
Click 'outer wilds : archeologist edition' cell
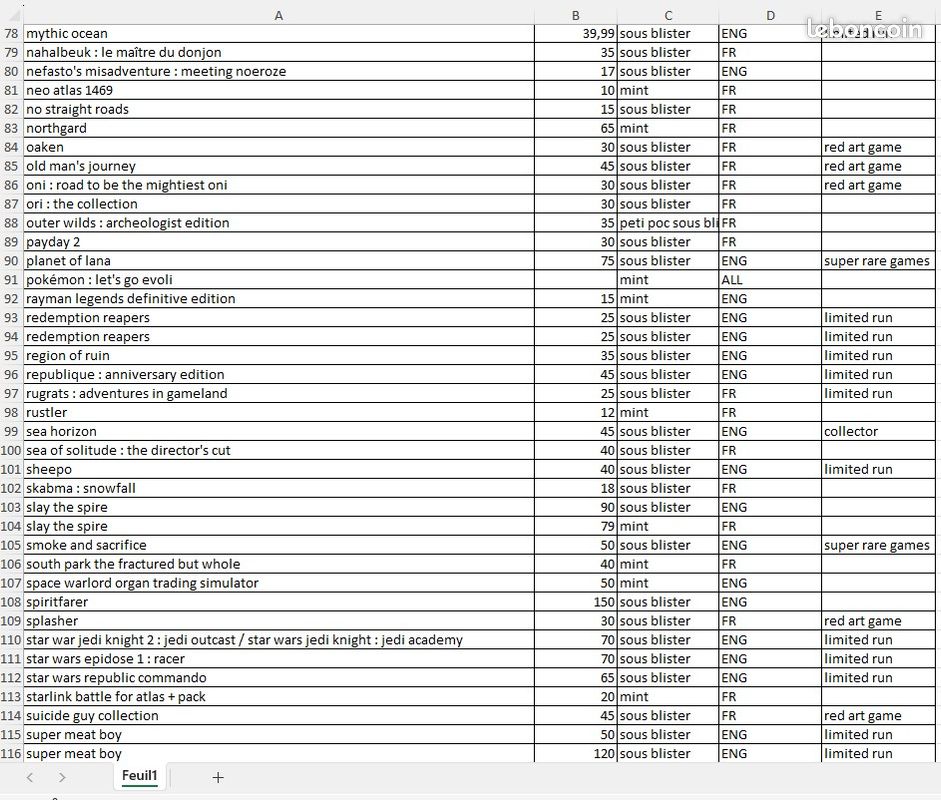[278, 223]
